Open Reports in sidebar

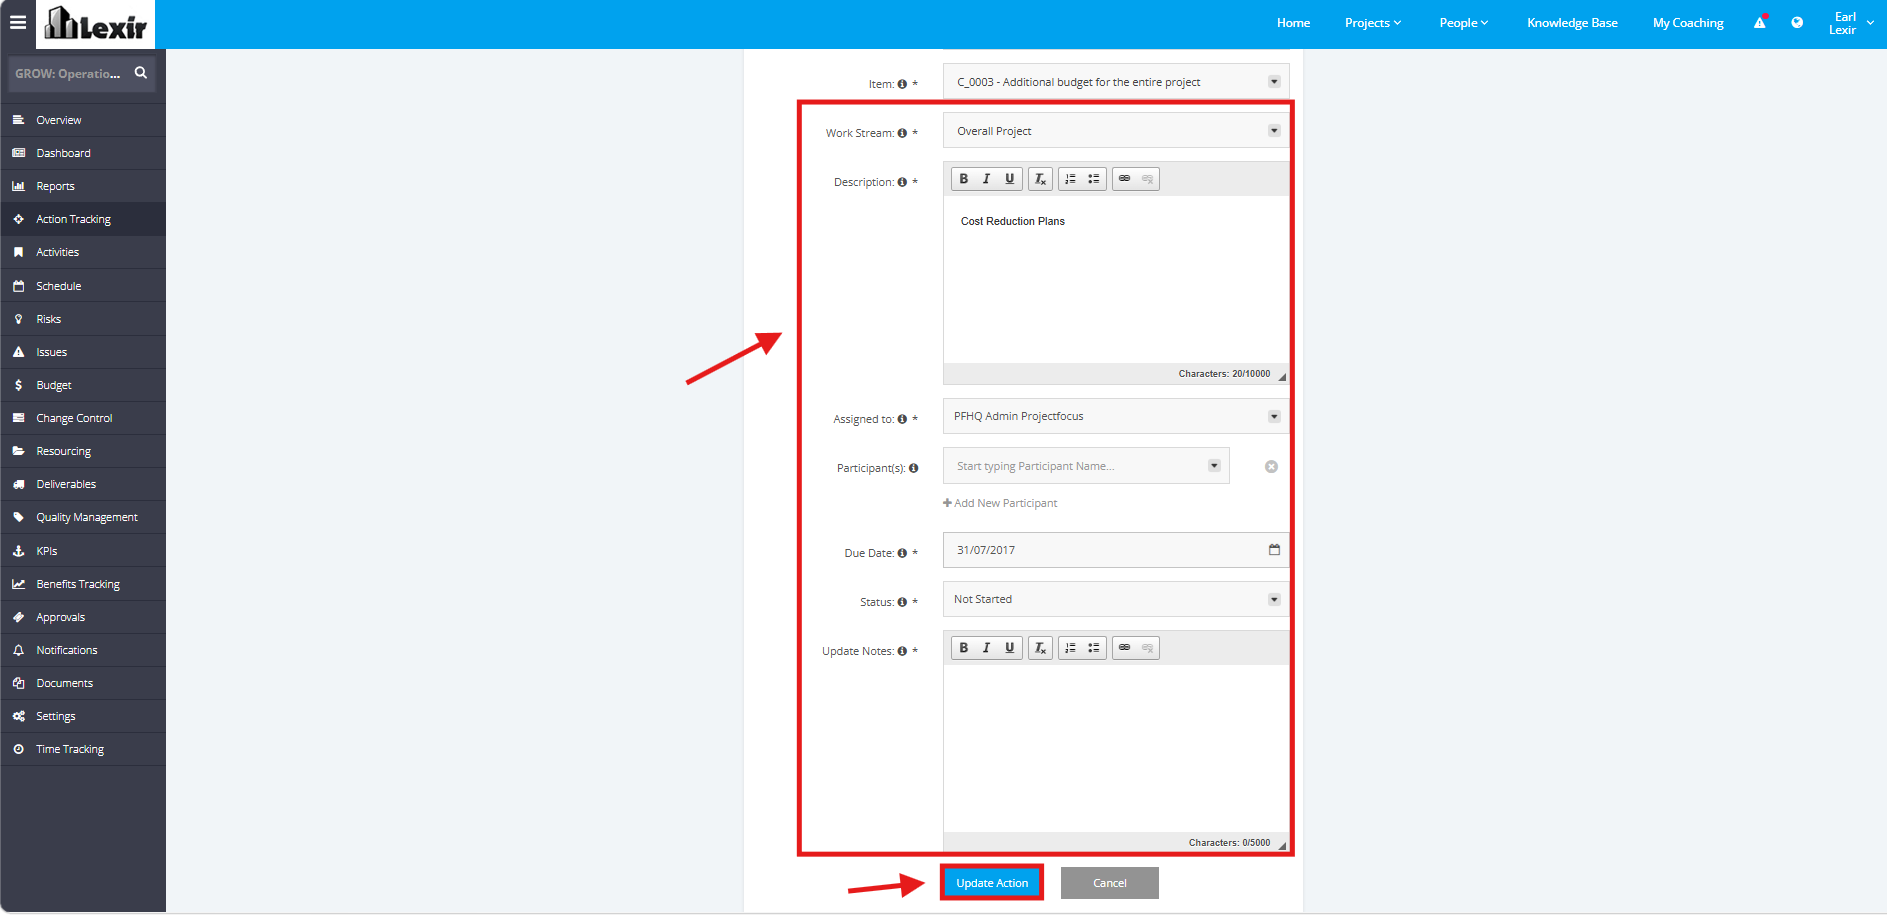83,186
